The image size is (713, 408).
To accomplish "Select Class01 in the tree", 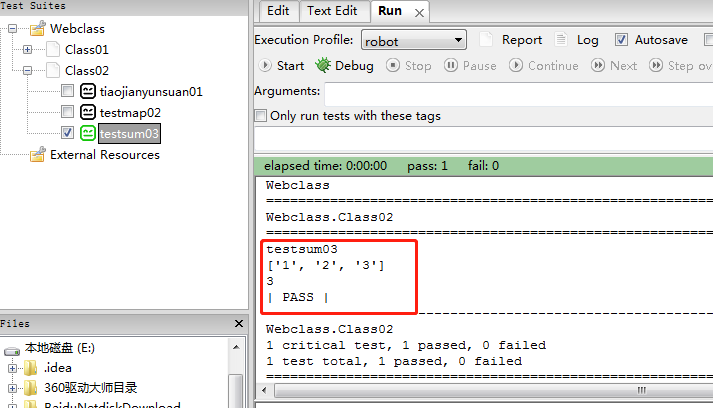I will 86,50.
